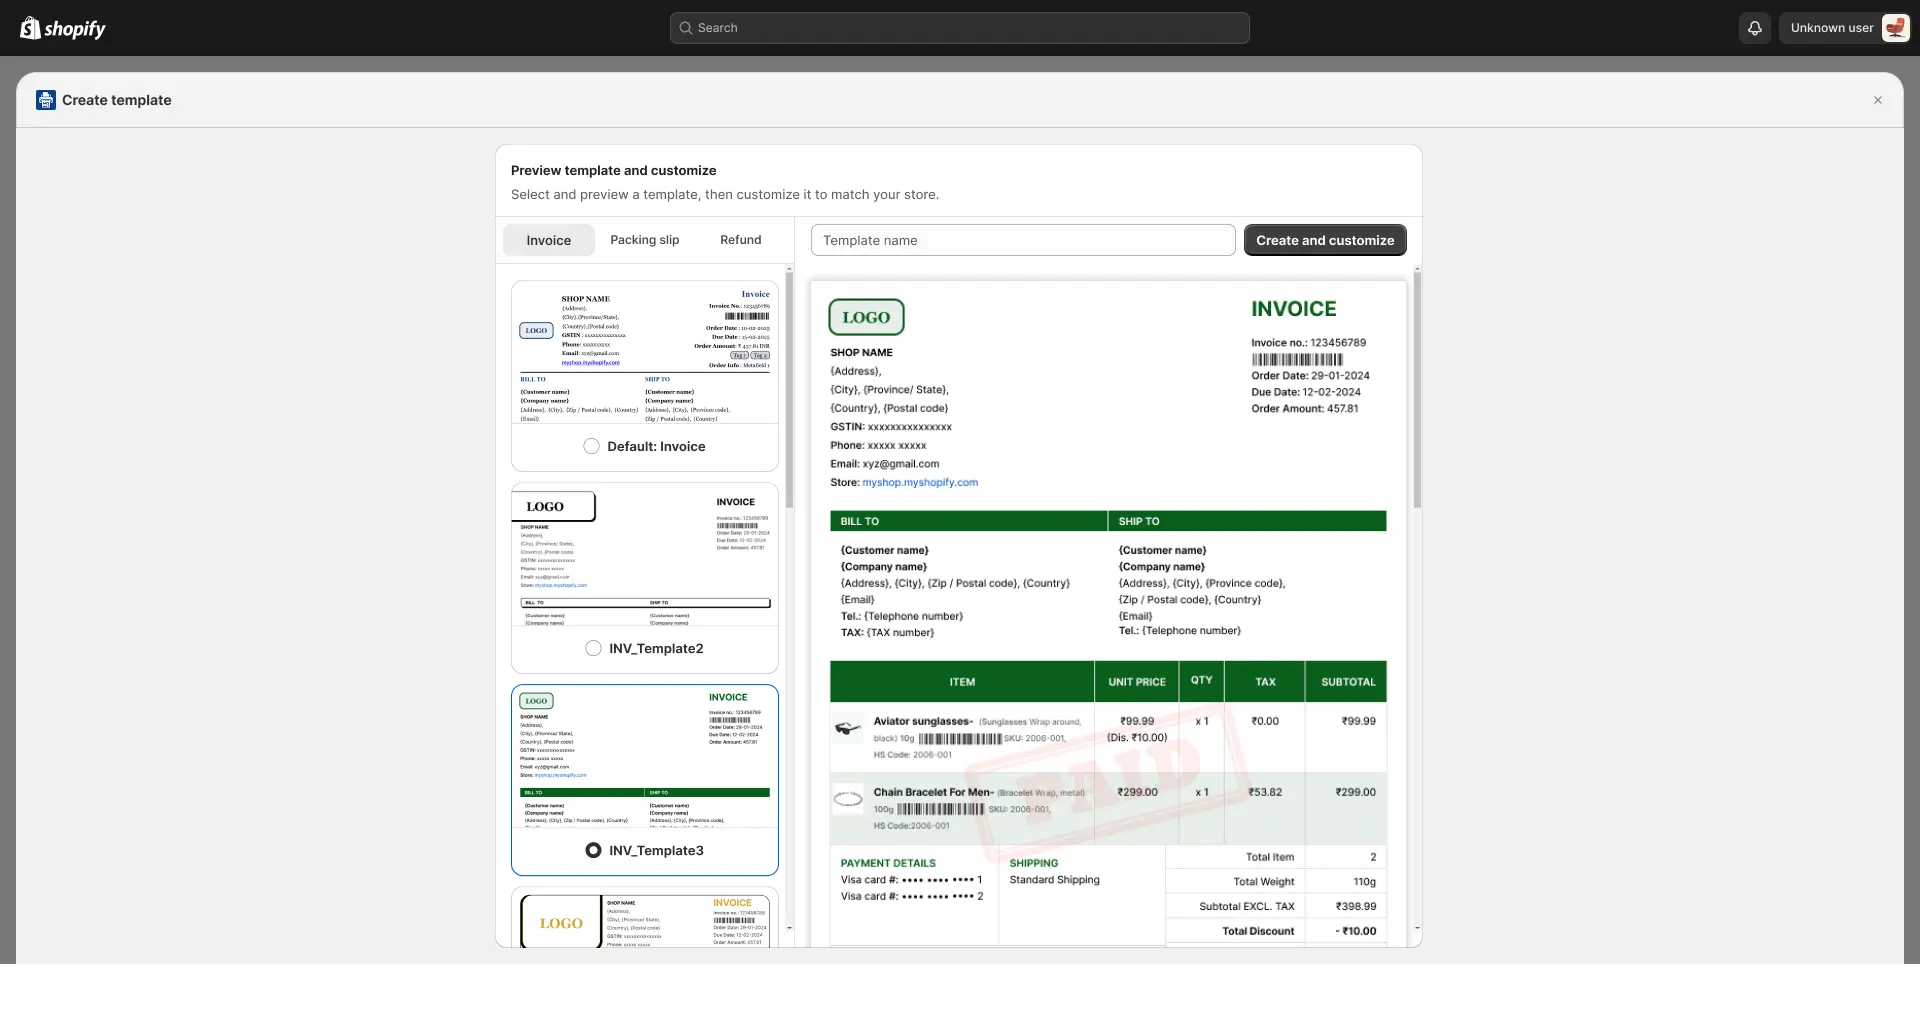The height and width of the screenshot is (1024, 1920).
Task: Click the Shopify logo
Action: 63,28
